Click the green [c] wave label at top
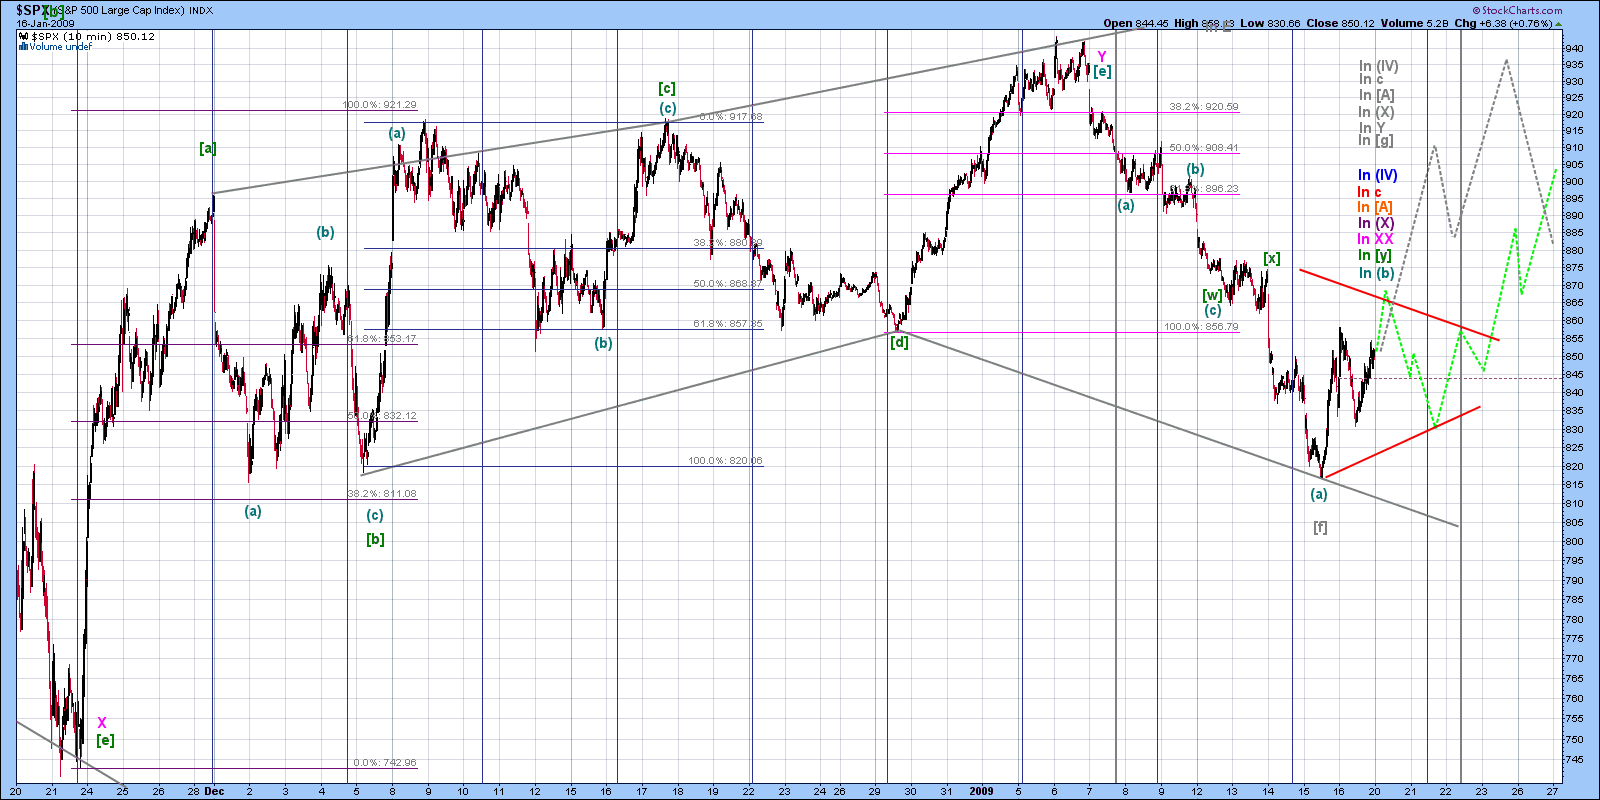Viewport: 1600px width, 800px height. coord(667,88)
